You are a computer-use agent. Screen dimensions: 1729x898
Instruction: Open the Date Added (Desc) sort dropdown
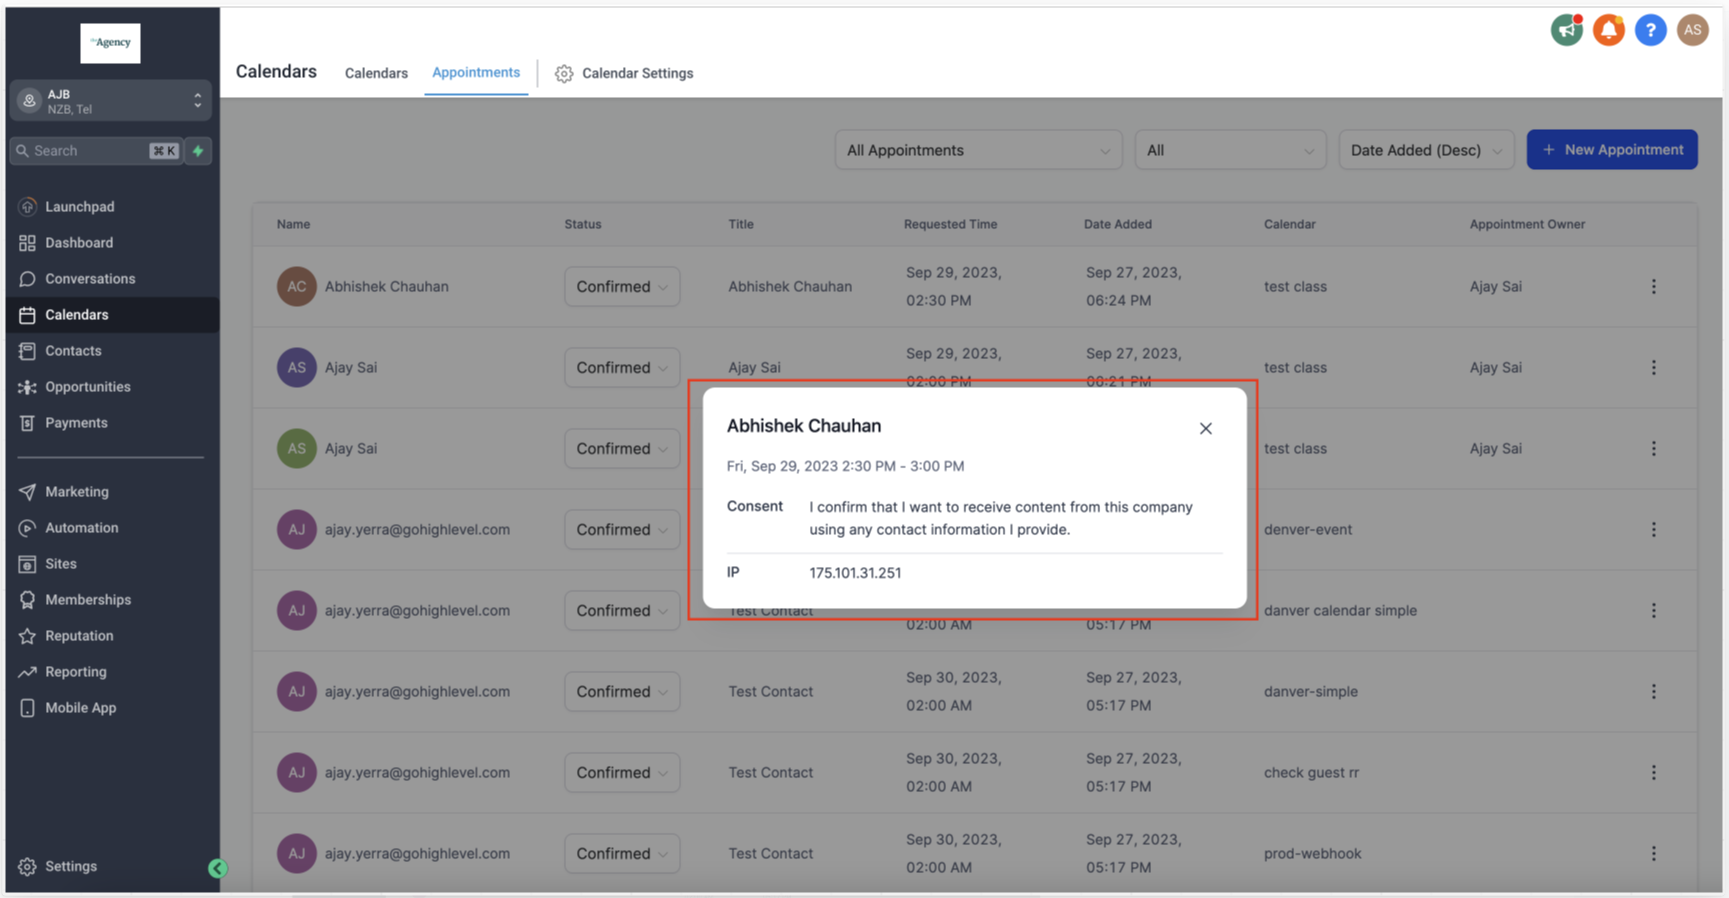(x=1425, y=150)
